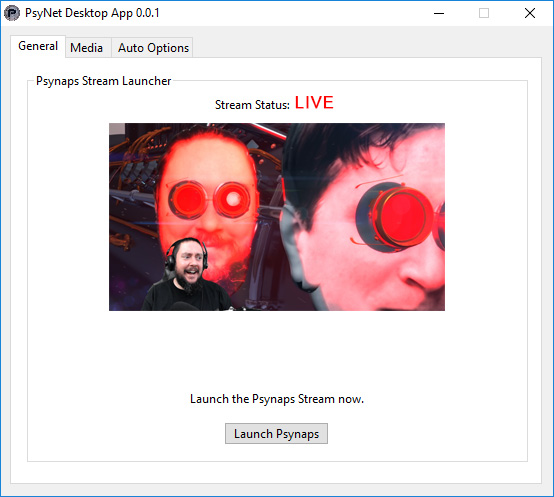
Task: Switch to the General tab
Action: [38, 46]
